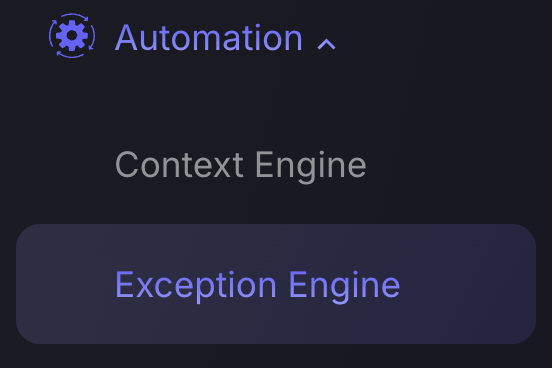
Task: Select the Exception Engine menu item
Action: (x=276, y=284)
